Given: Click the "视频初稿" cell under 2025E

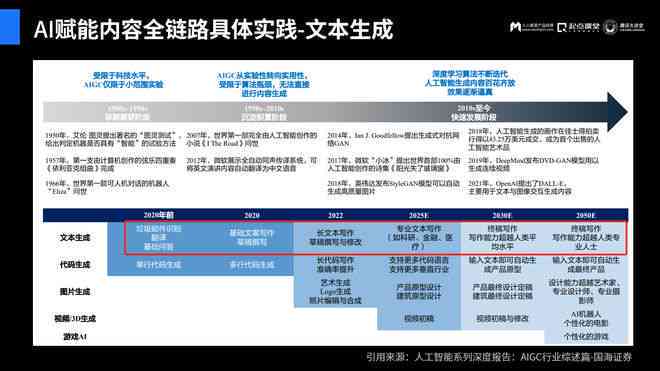Looking at the screenshot, I should click(x=419, y=318).
